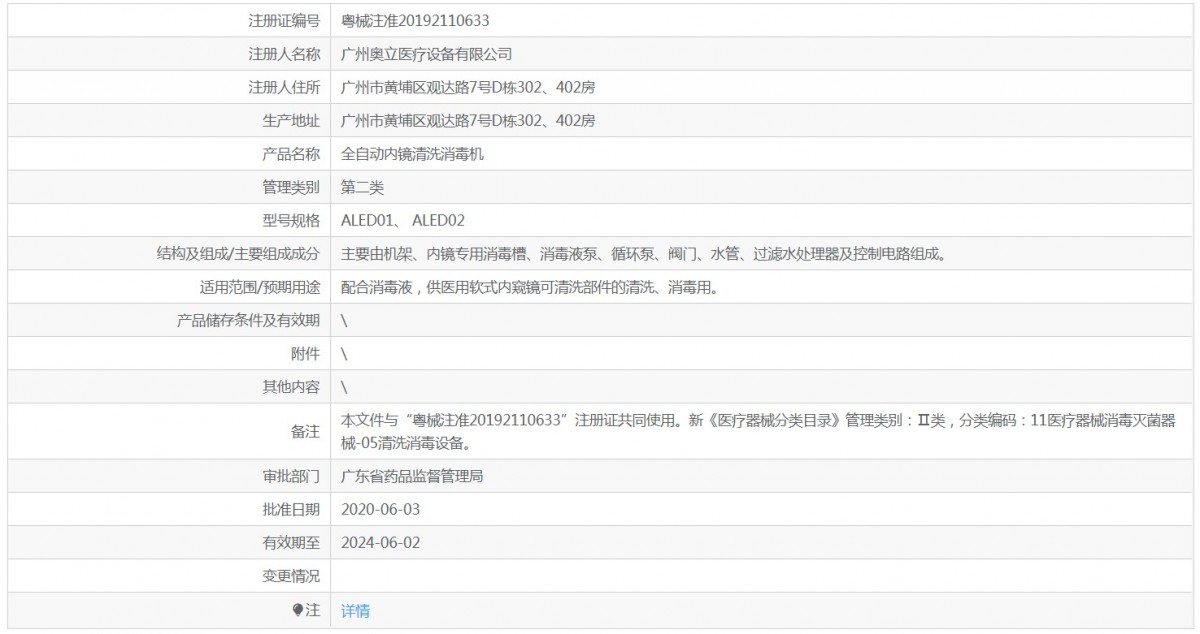Viewport: 1200px width, 634px height.
Task: Click the 审批部门 label
Action: tap(292, 476)
